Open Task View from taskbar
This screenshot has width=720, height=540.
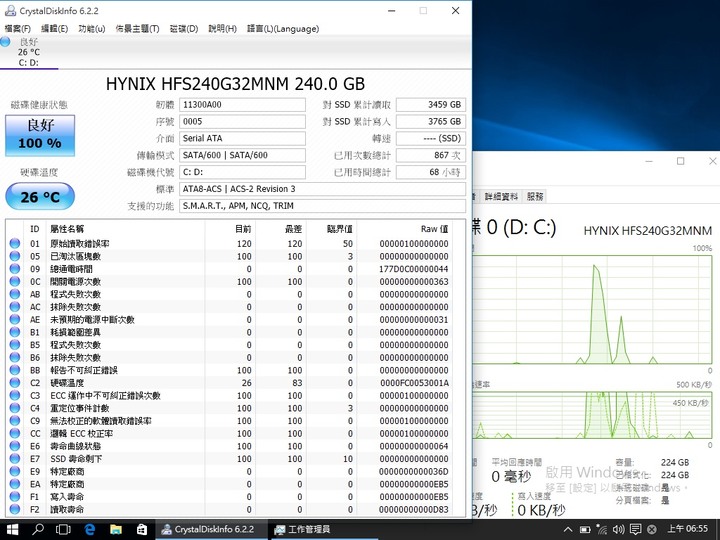tap(63, 529)
